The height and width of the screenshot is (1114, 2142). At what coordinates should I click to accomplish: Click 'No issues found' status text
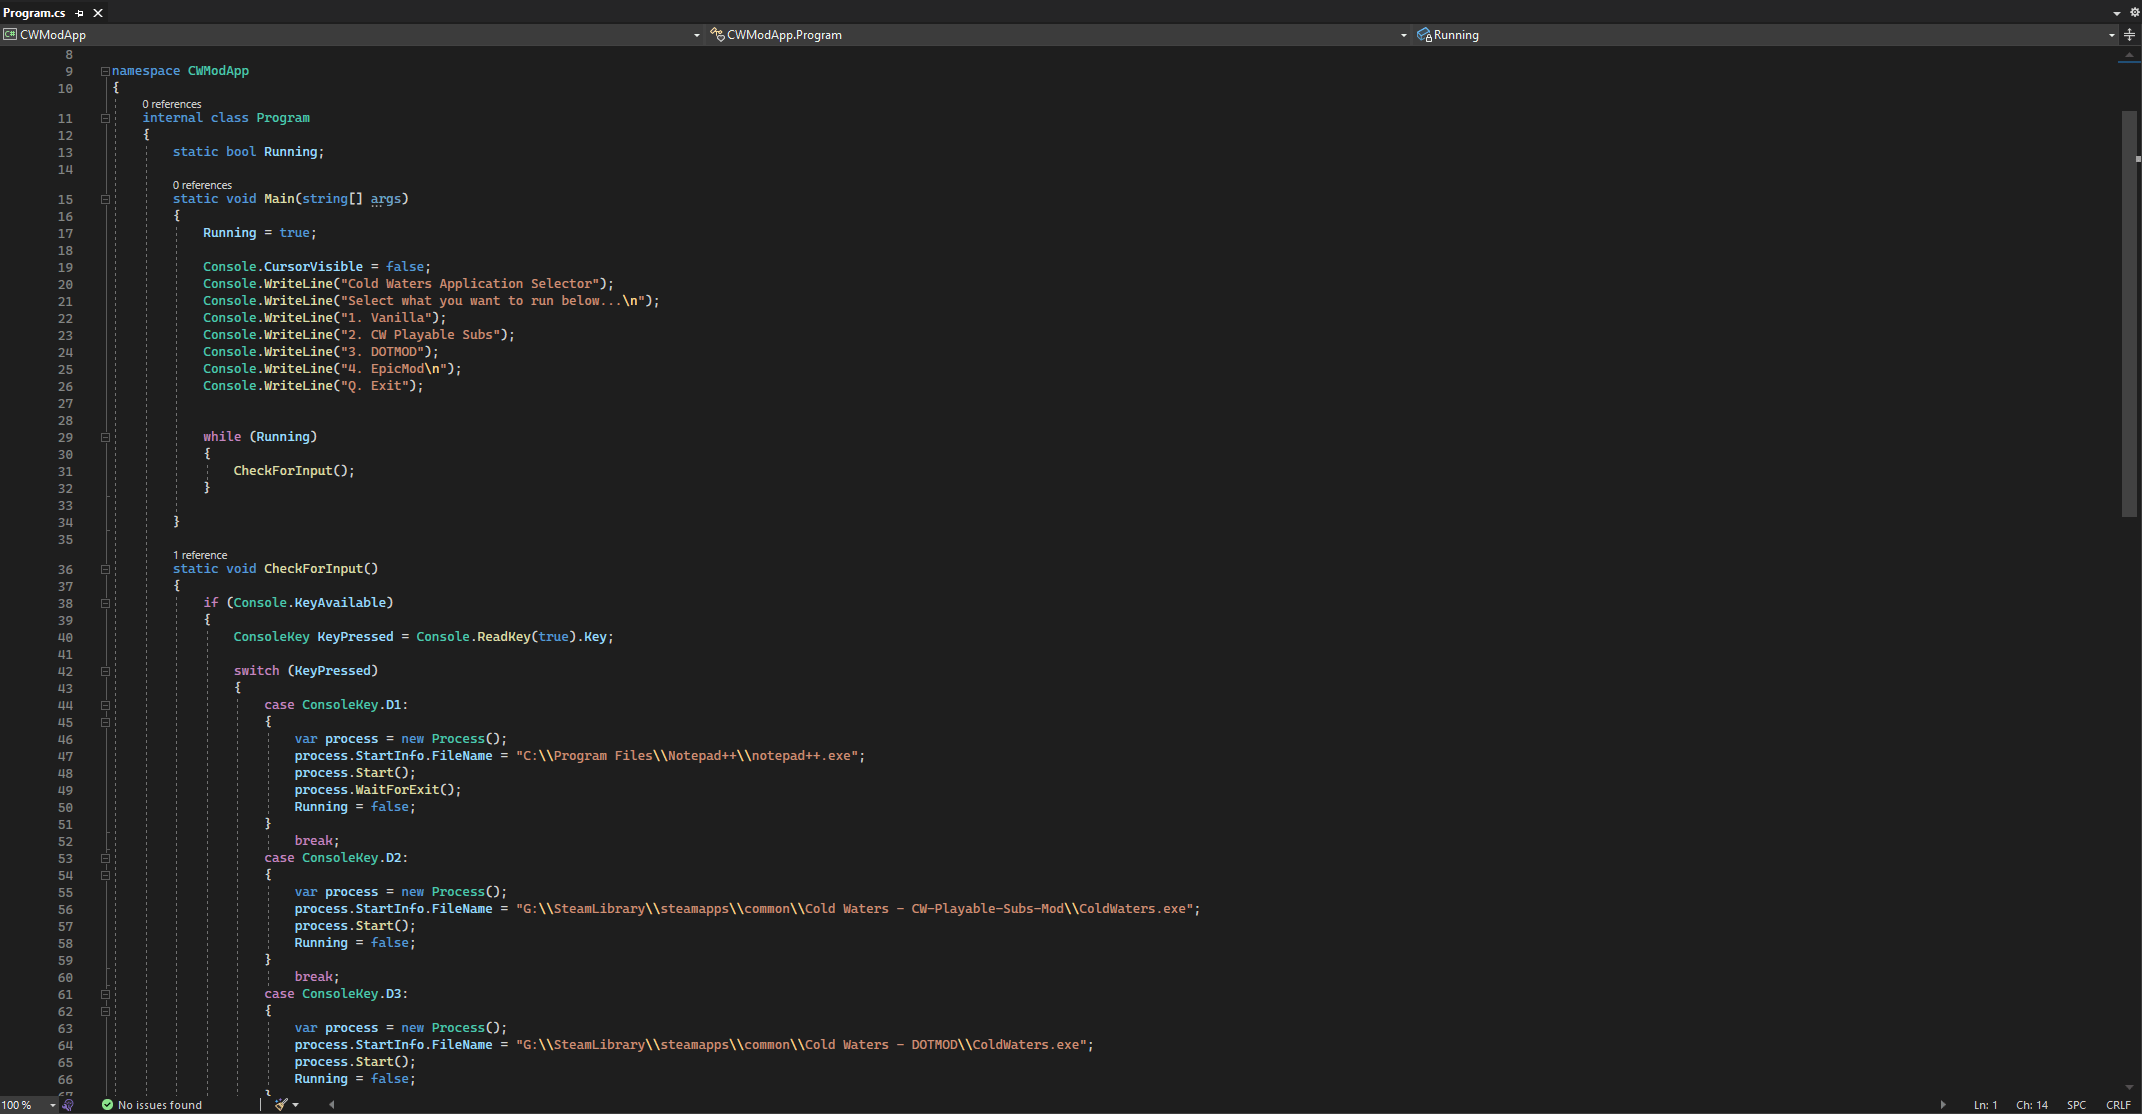click(x=160, y=1105)
